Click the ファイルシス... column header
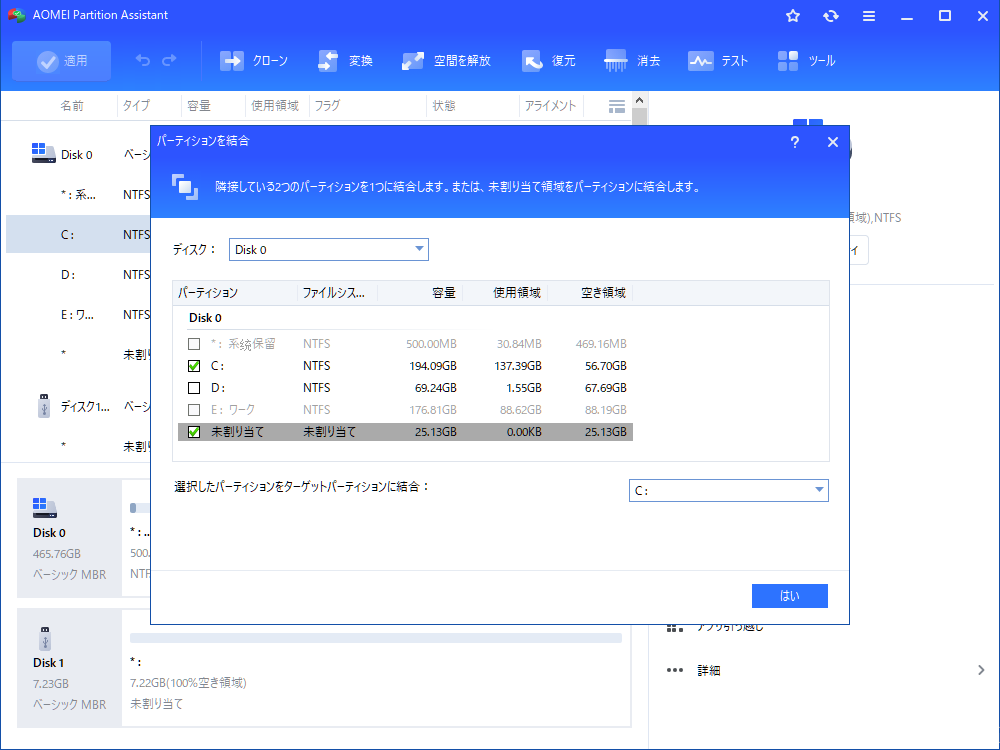The height and width of the screenshot is (750, 1000). pos(337,293)
